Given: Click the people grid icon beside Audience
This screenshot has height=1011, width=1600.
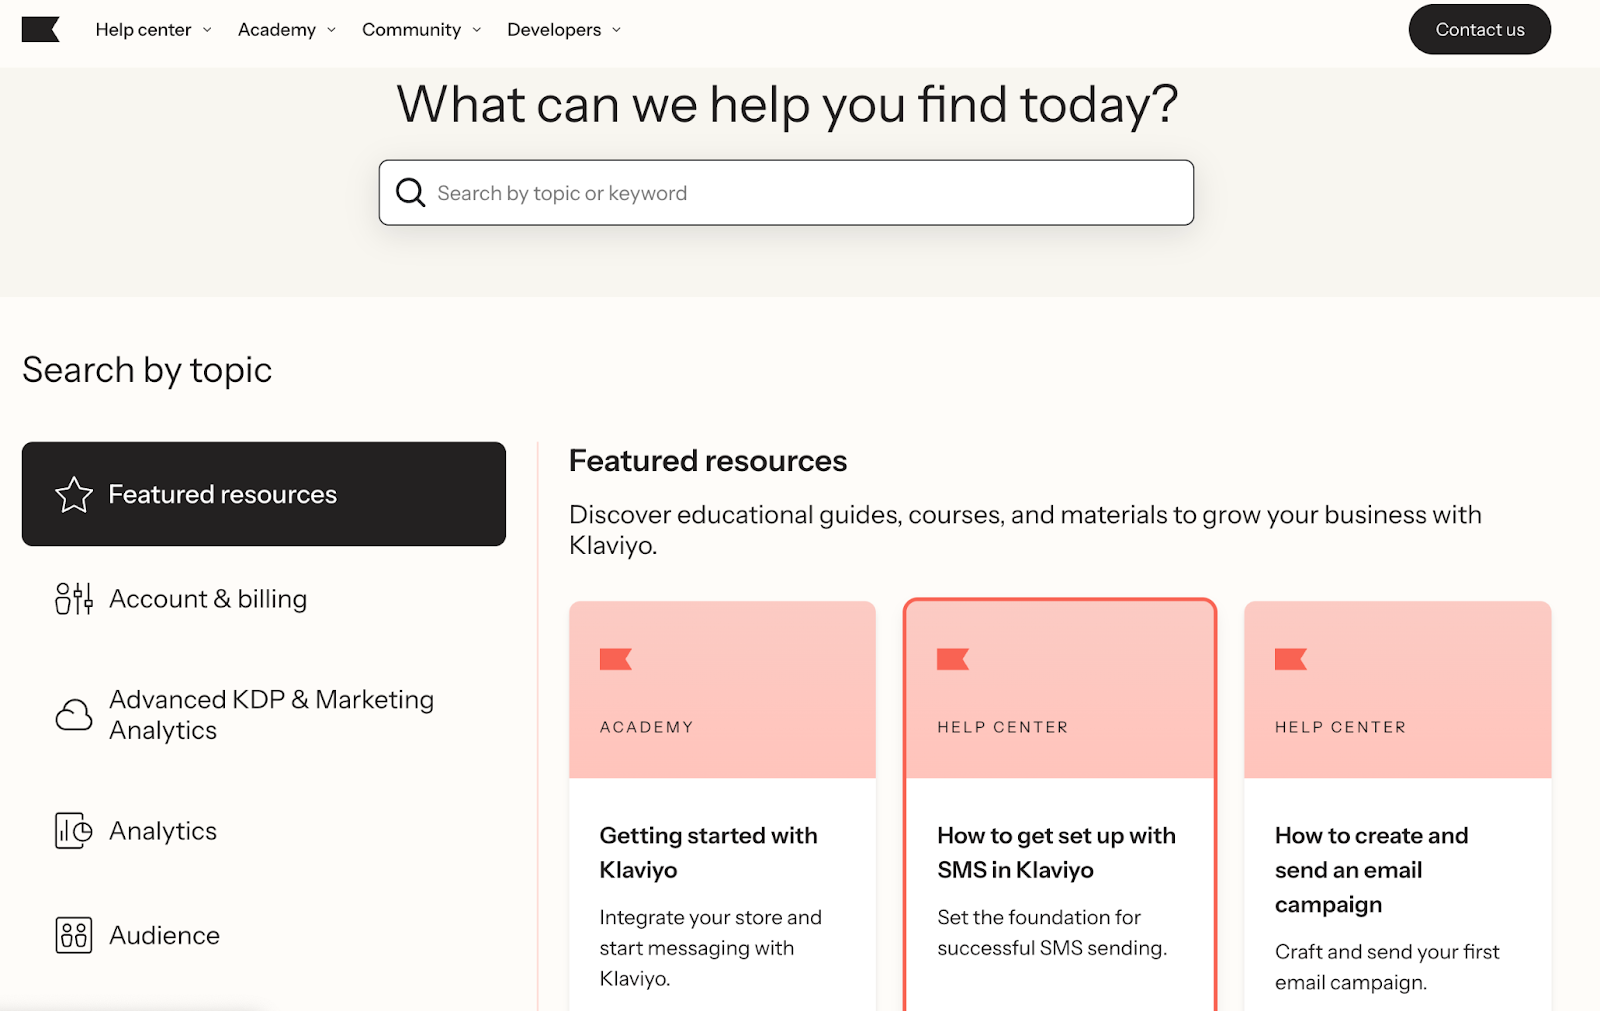Looking at the screenshot, I should [74, 935].
